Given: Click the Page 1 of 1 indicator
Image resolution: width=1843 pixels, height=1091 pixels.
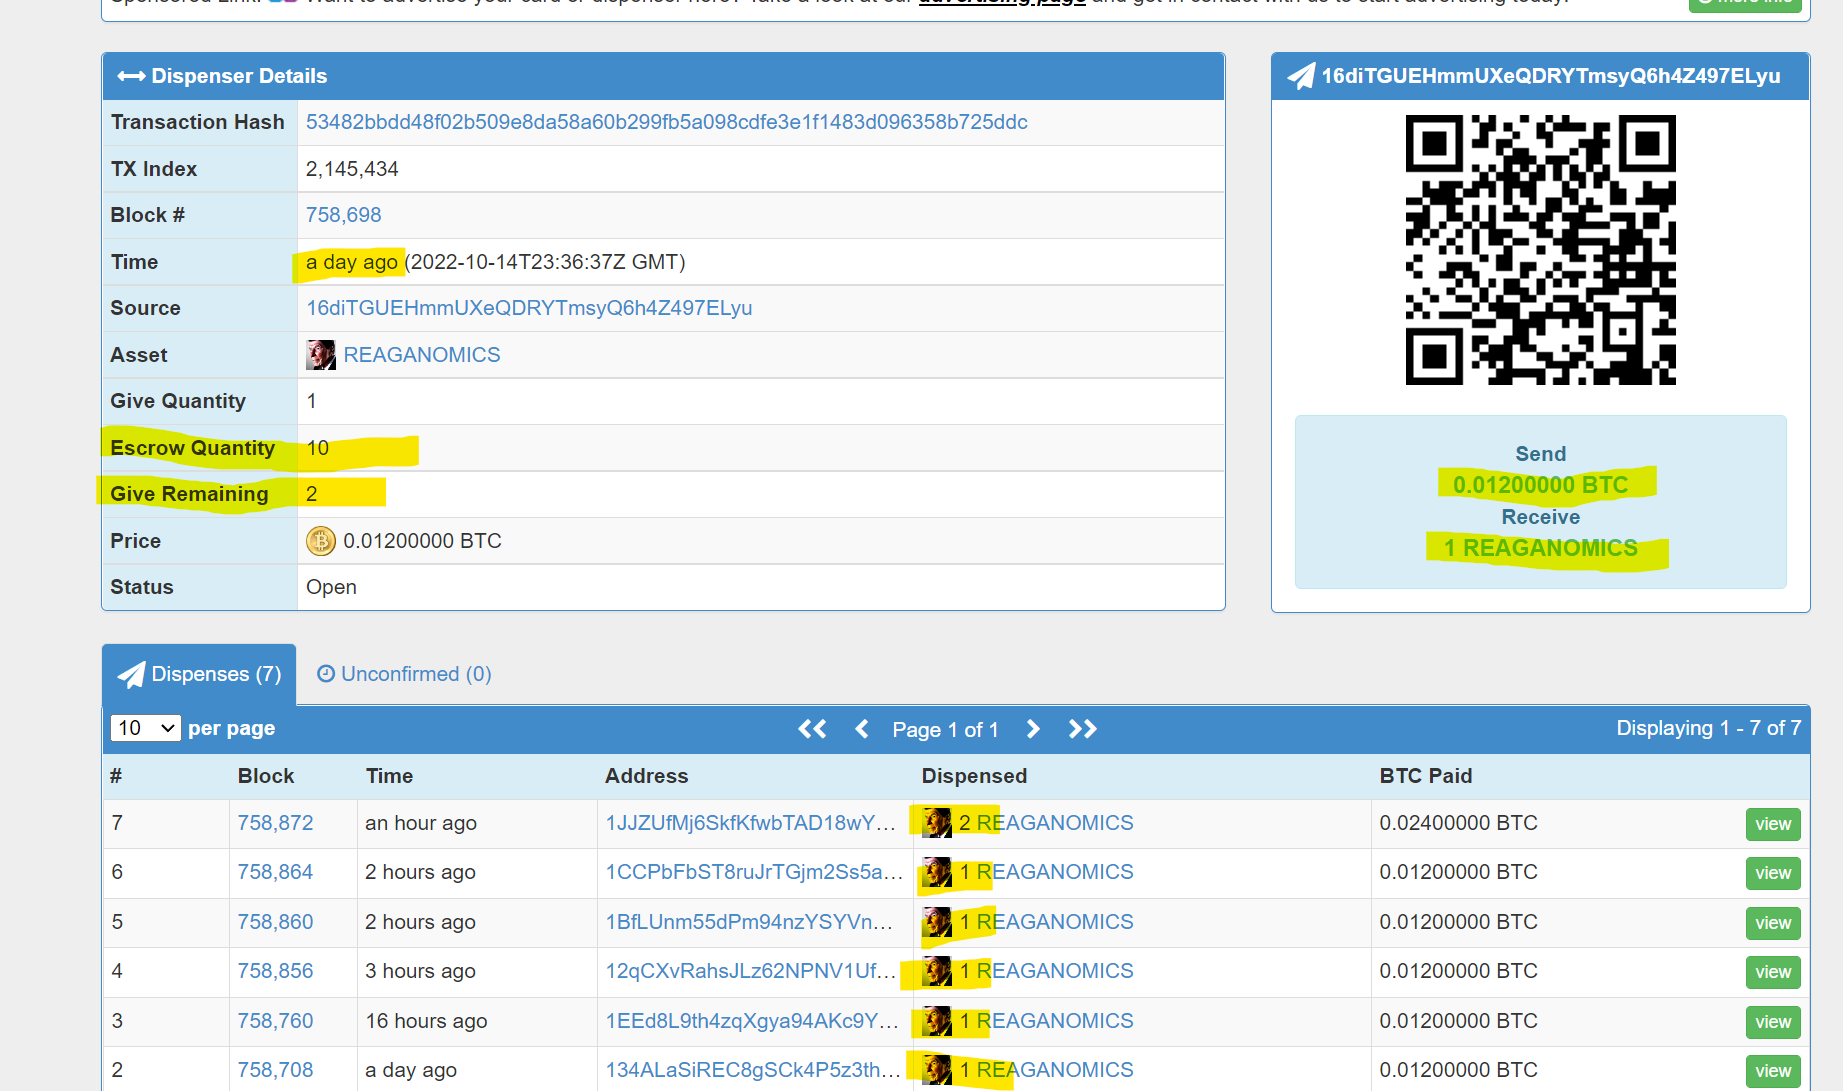Looking at the screenshot, I should pos(945,730).
